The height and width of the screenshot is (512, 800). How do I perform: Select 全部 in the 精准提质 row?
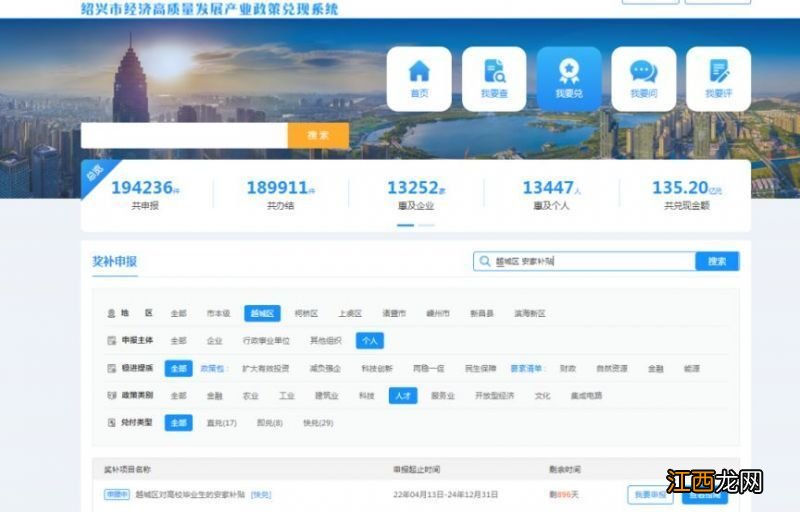(x=179, y=369)
